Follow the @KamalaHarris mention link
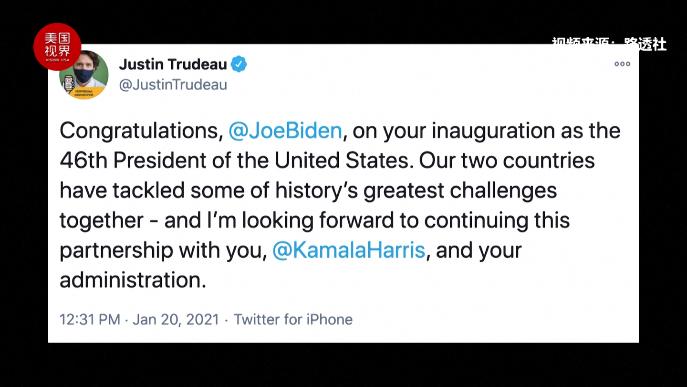 click(x=349, y=250)
